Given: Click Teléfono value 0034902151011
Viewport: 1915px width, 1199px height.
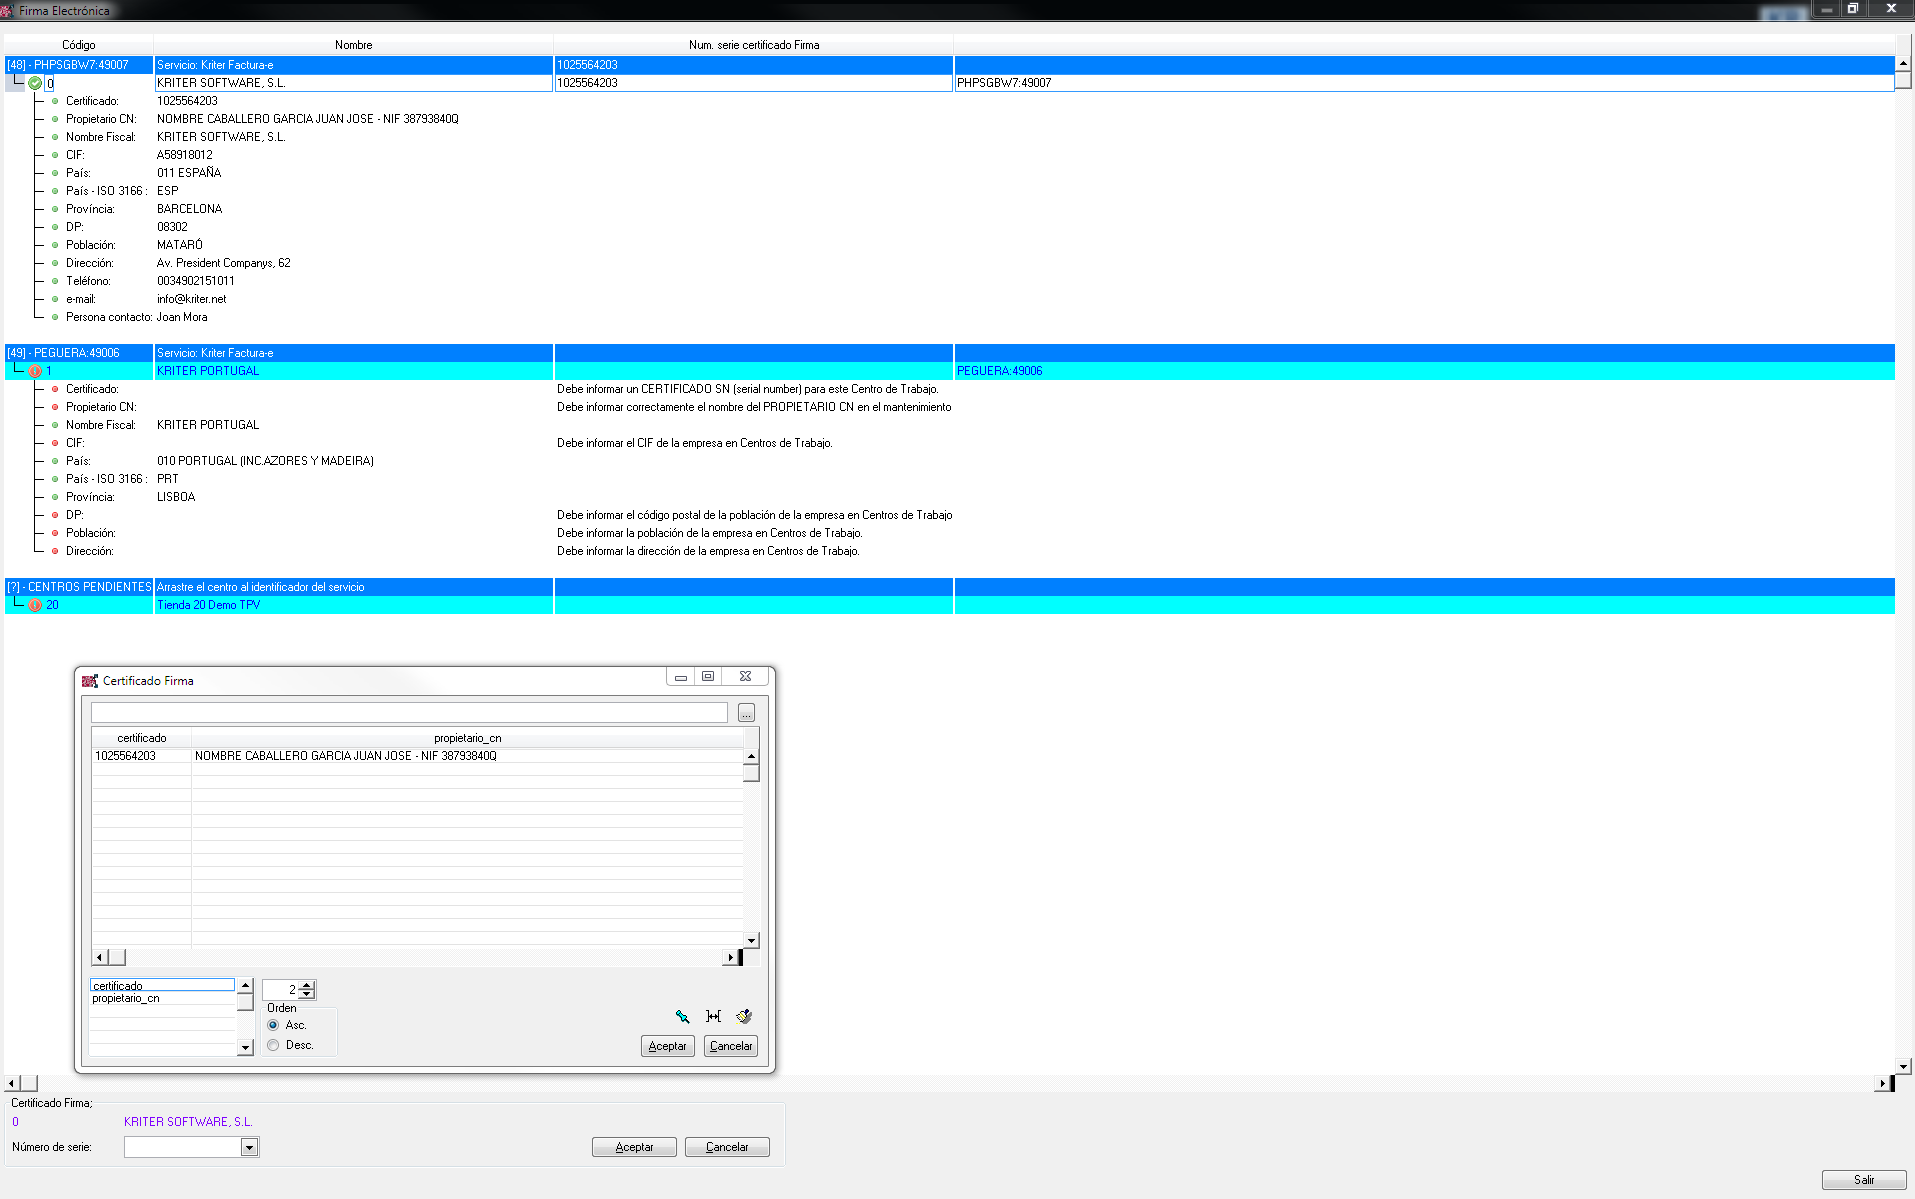Looking at the screenshot, I should tap(196, 281).
